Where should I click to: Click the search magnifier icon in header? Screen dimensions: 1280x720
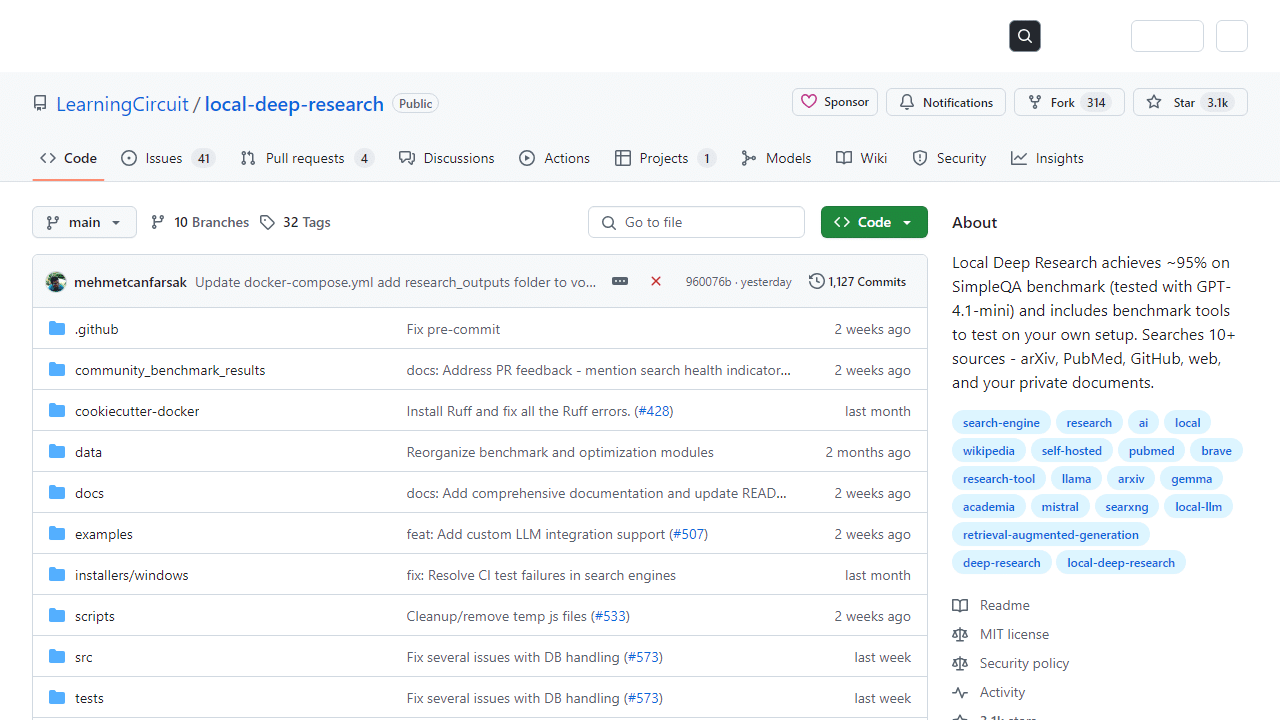tap(1025, 36)
